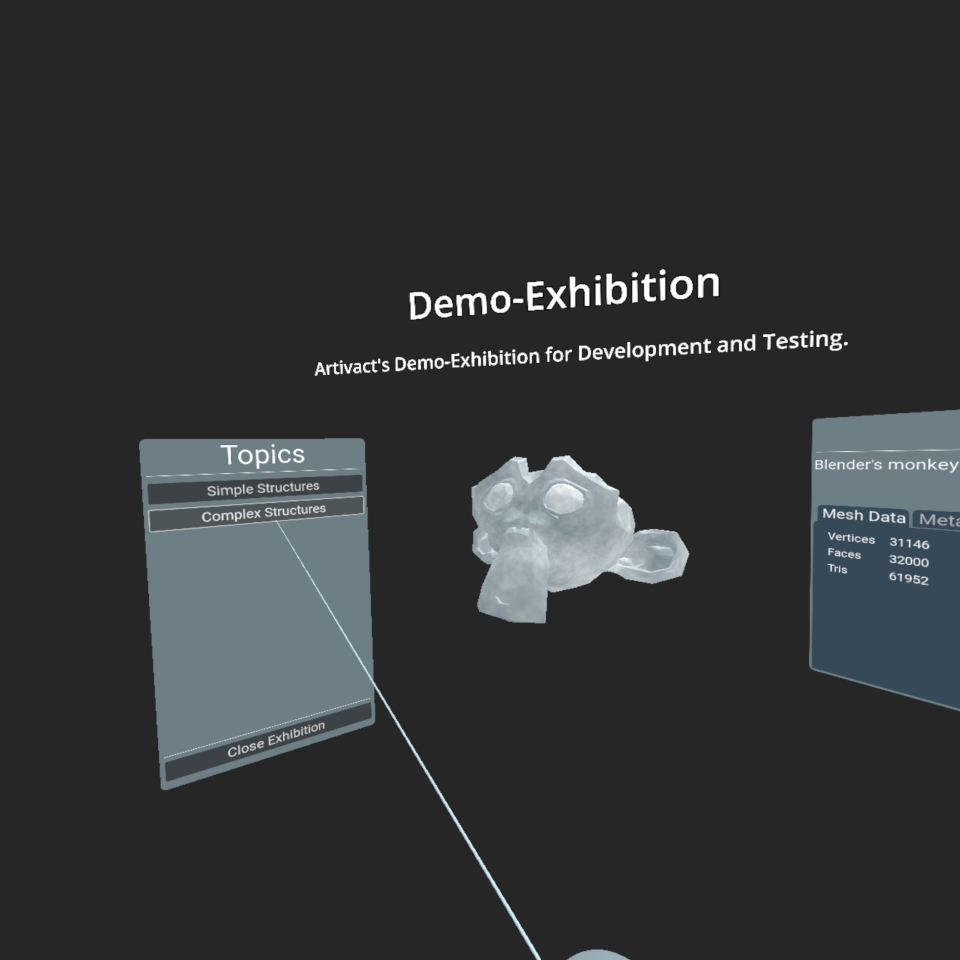Click the Tris label
Viewport: 960px width, 960px height.
click(x=837, y=569)
